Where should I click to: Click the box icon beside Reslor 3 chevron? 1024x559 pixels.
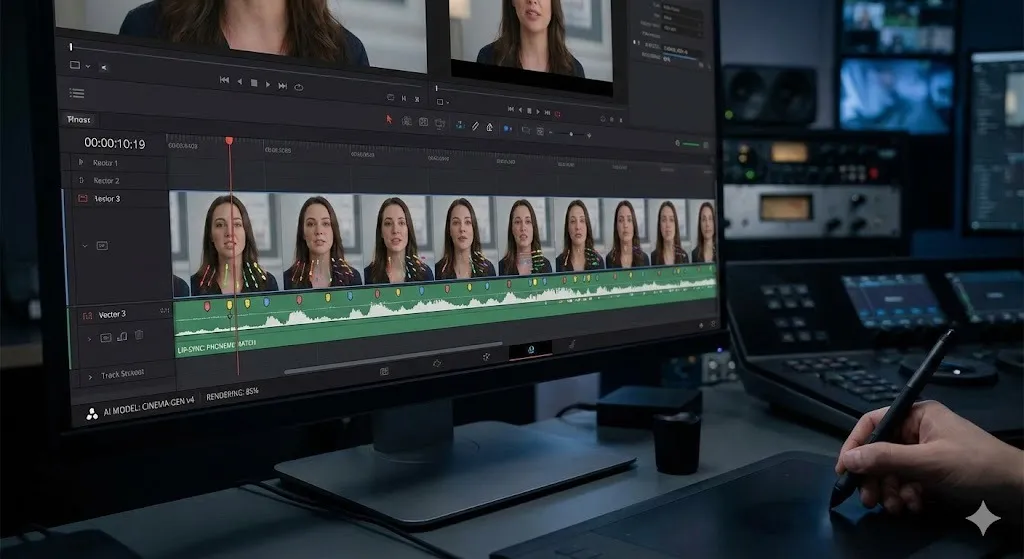[x=102, y=246]
